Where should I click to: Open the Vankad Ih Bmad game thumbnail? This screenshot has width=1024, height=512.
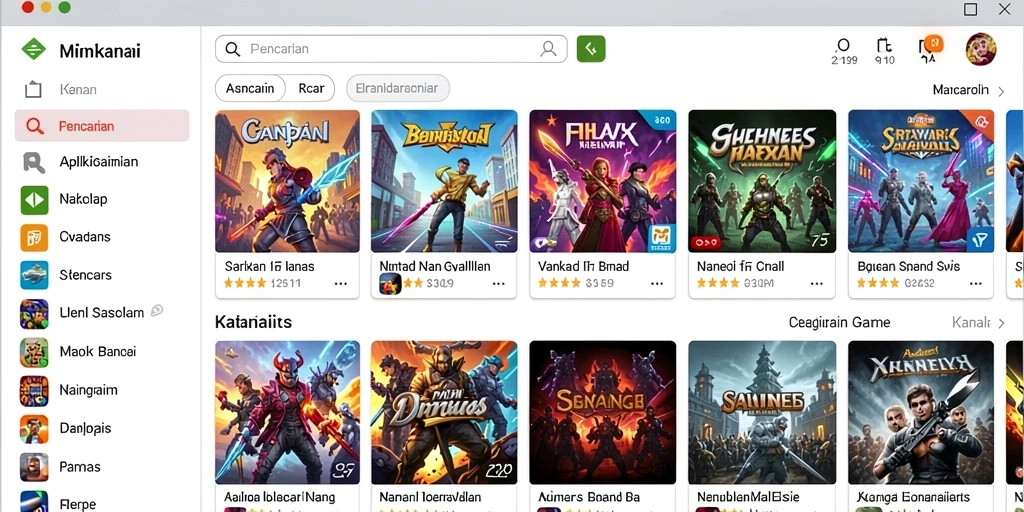pyautogui.click(x=602, y=181)
